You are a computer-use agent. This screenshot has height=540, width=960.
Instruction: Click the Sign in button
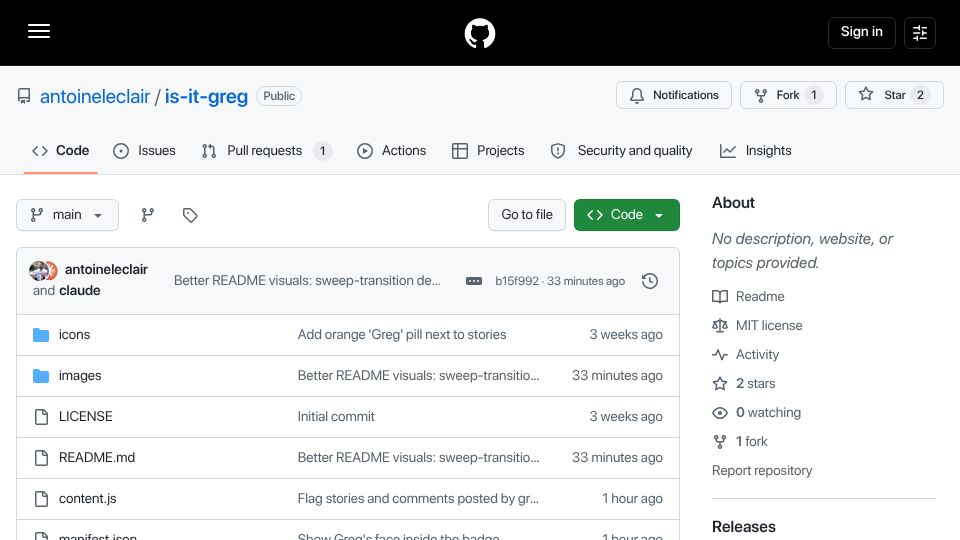pyautogui.click(x=861, y=32)
